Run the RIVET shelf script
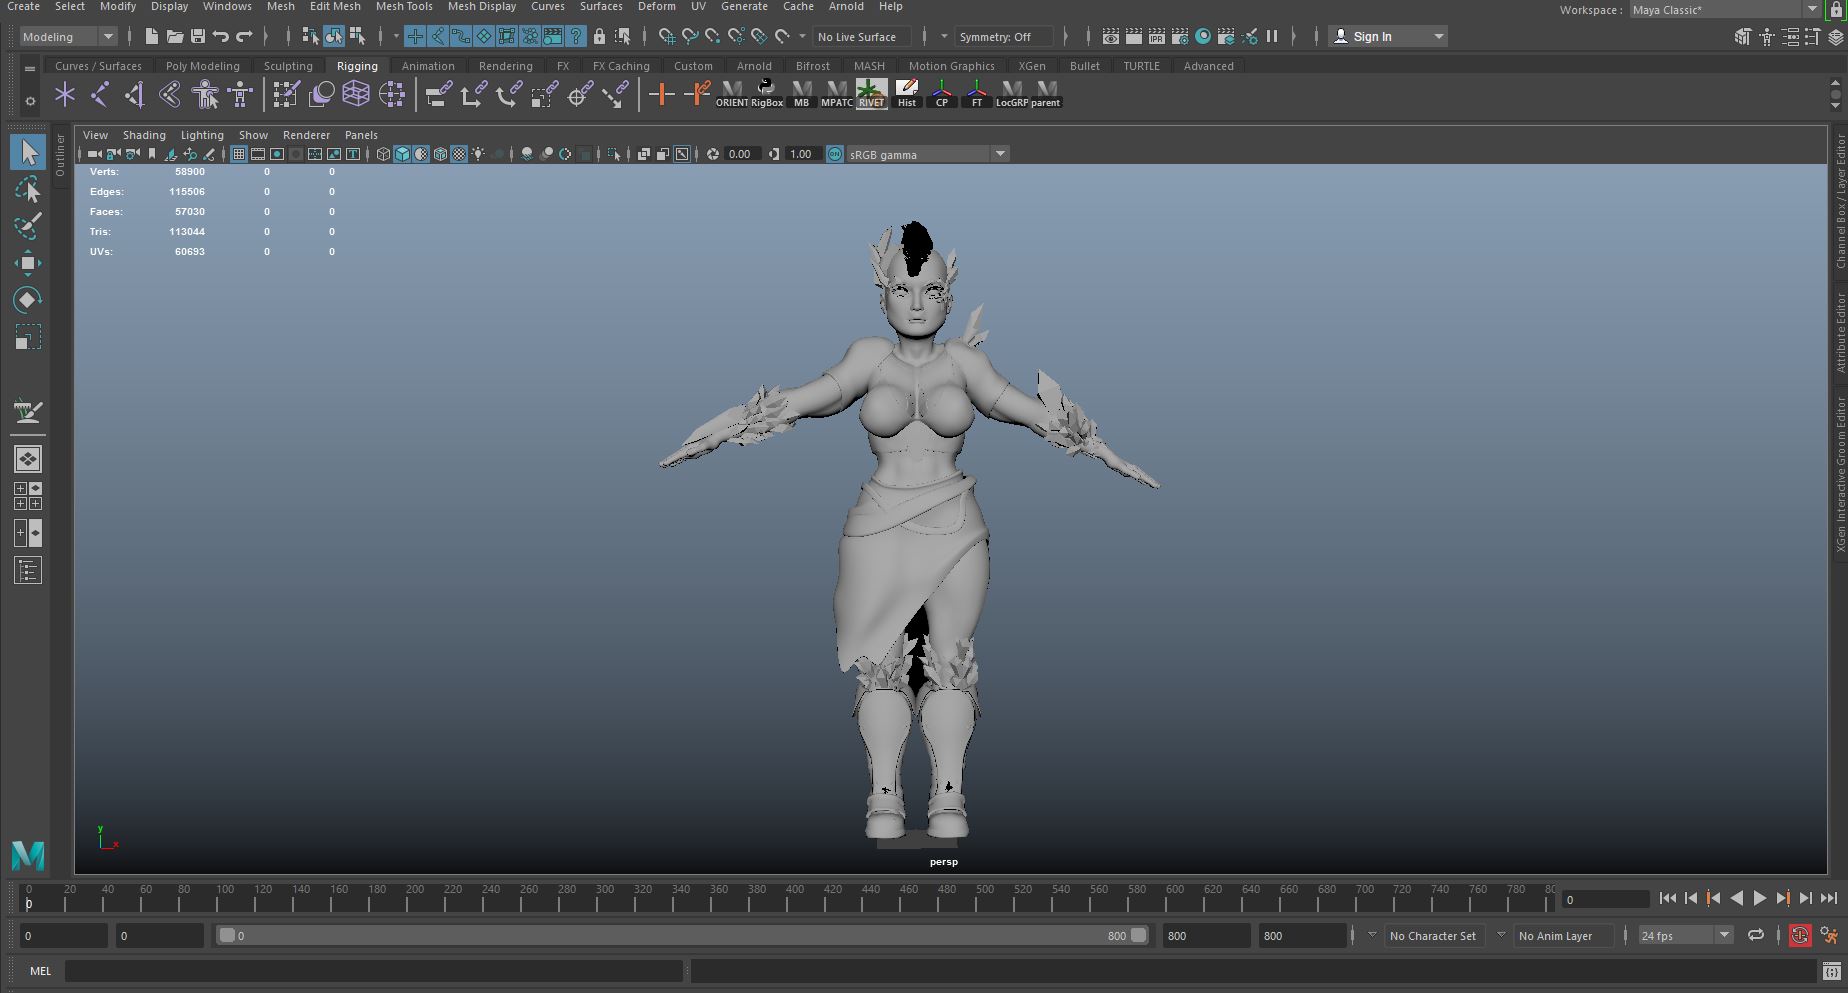This screenshot has width=1848, height=993. tap(871, 95)
